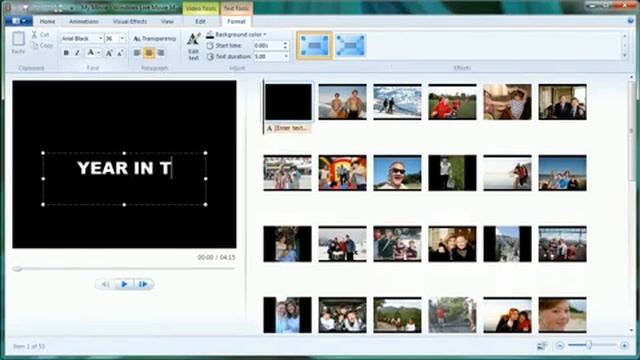Viewport: 640px width, 360px height.
Task: Open Help via question mark icon
Action: [630, 21]
